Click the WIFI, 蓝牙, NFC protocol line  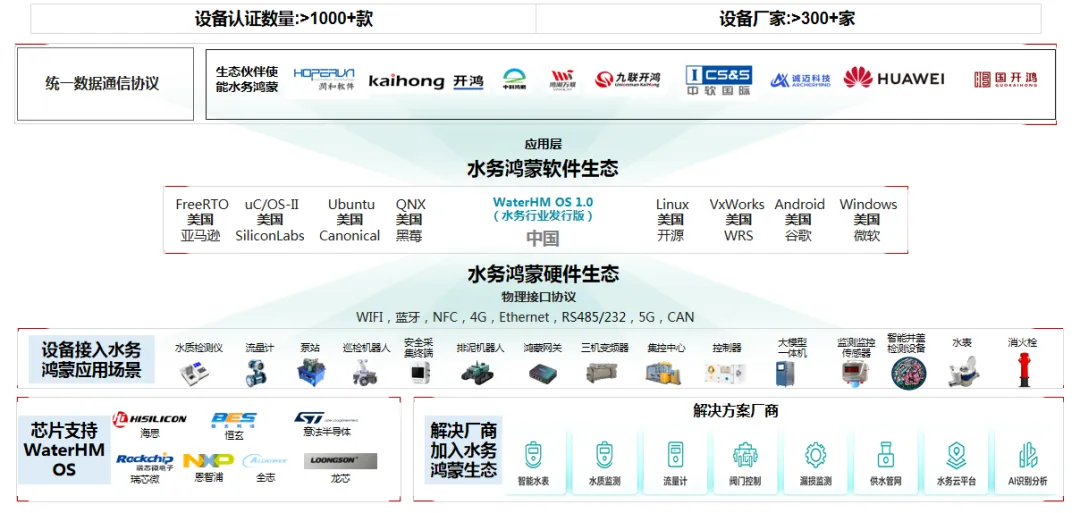525,317
